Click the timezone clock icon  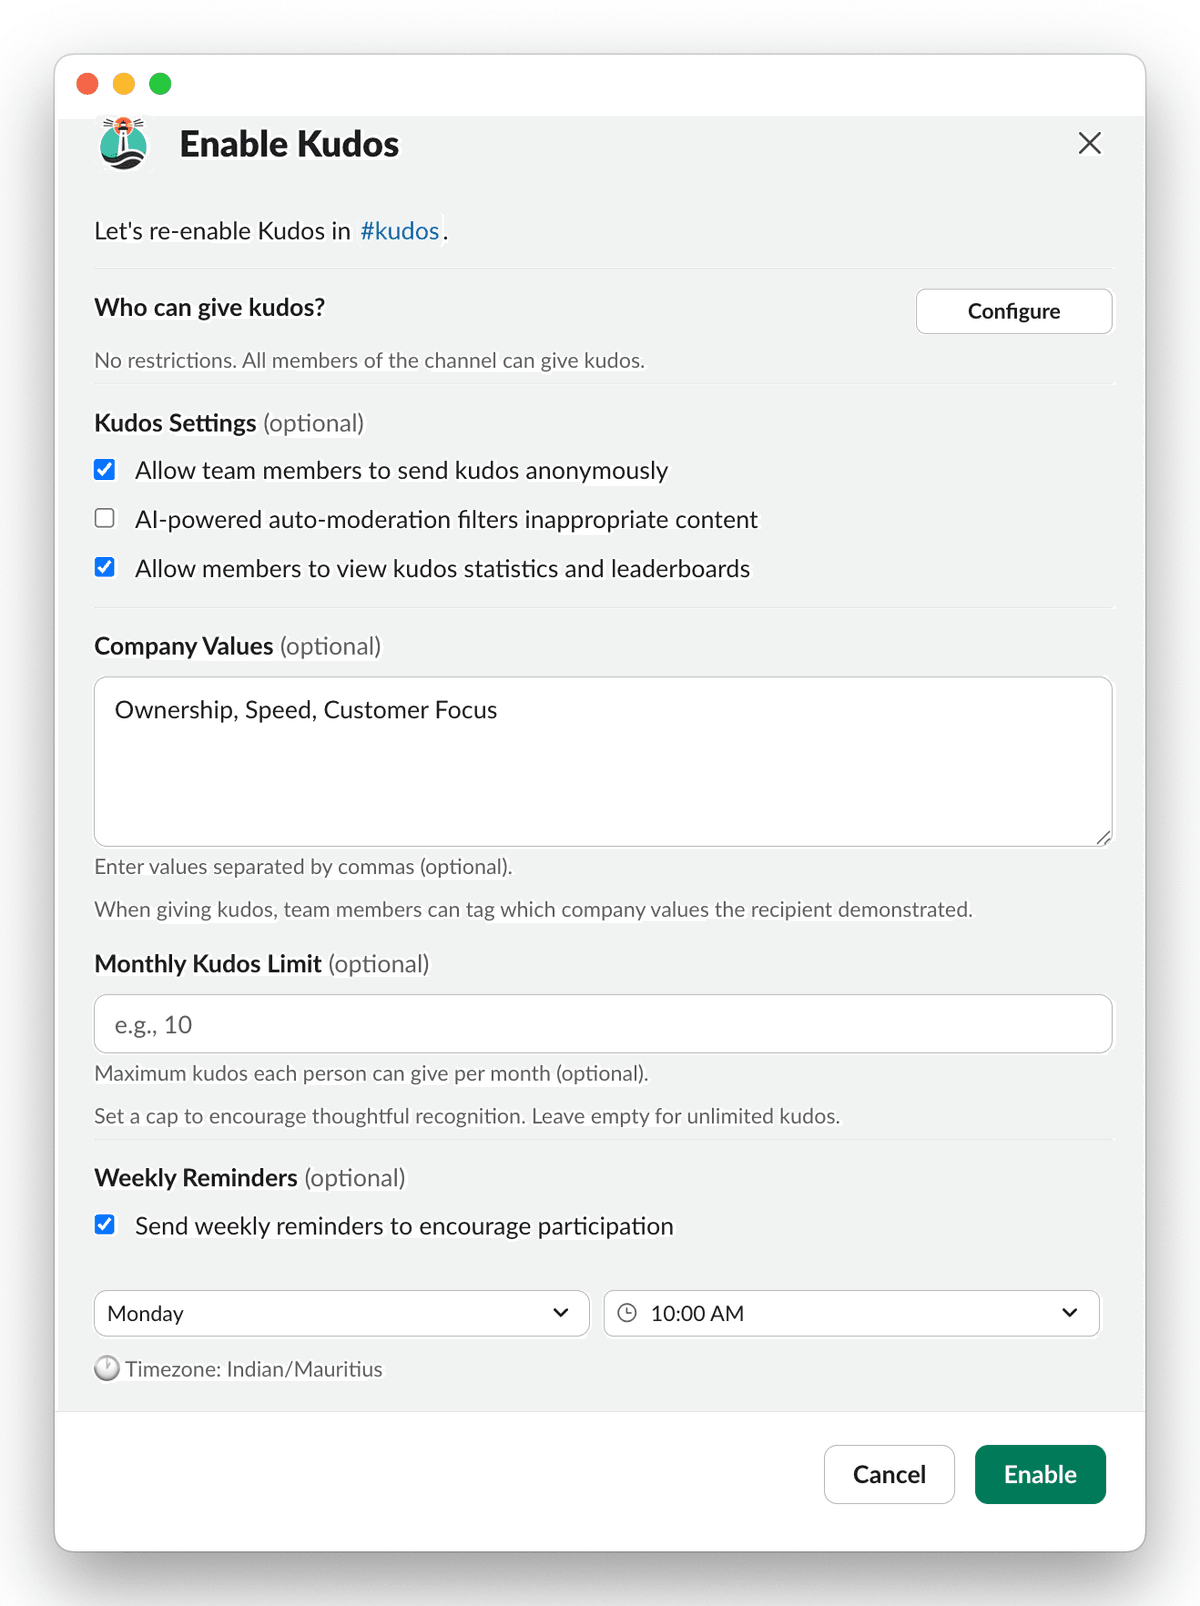[x=107, y=1368]
